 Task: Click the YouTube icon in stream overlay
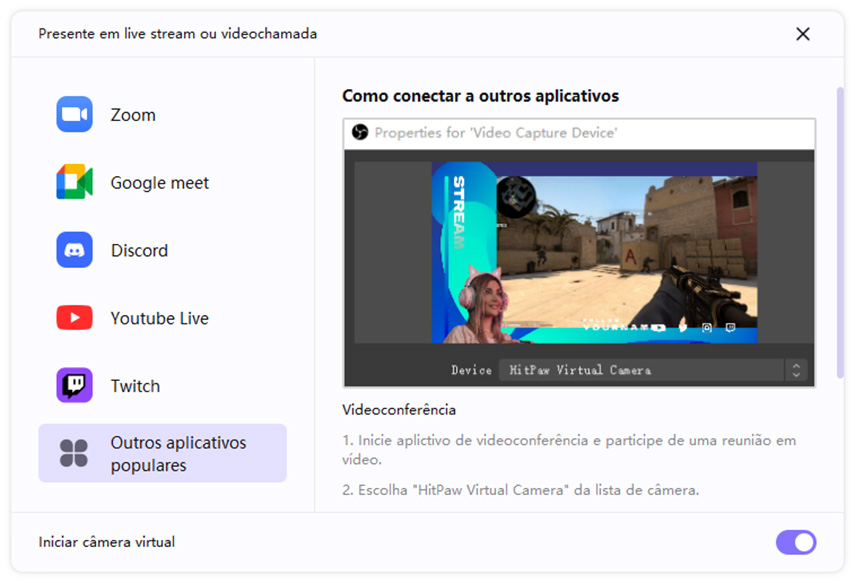tap(658, 328)
